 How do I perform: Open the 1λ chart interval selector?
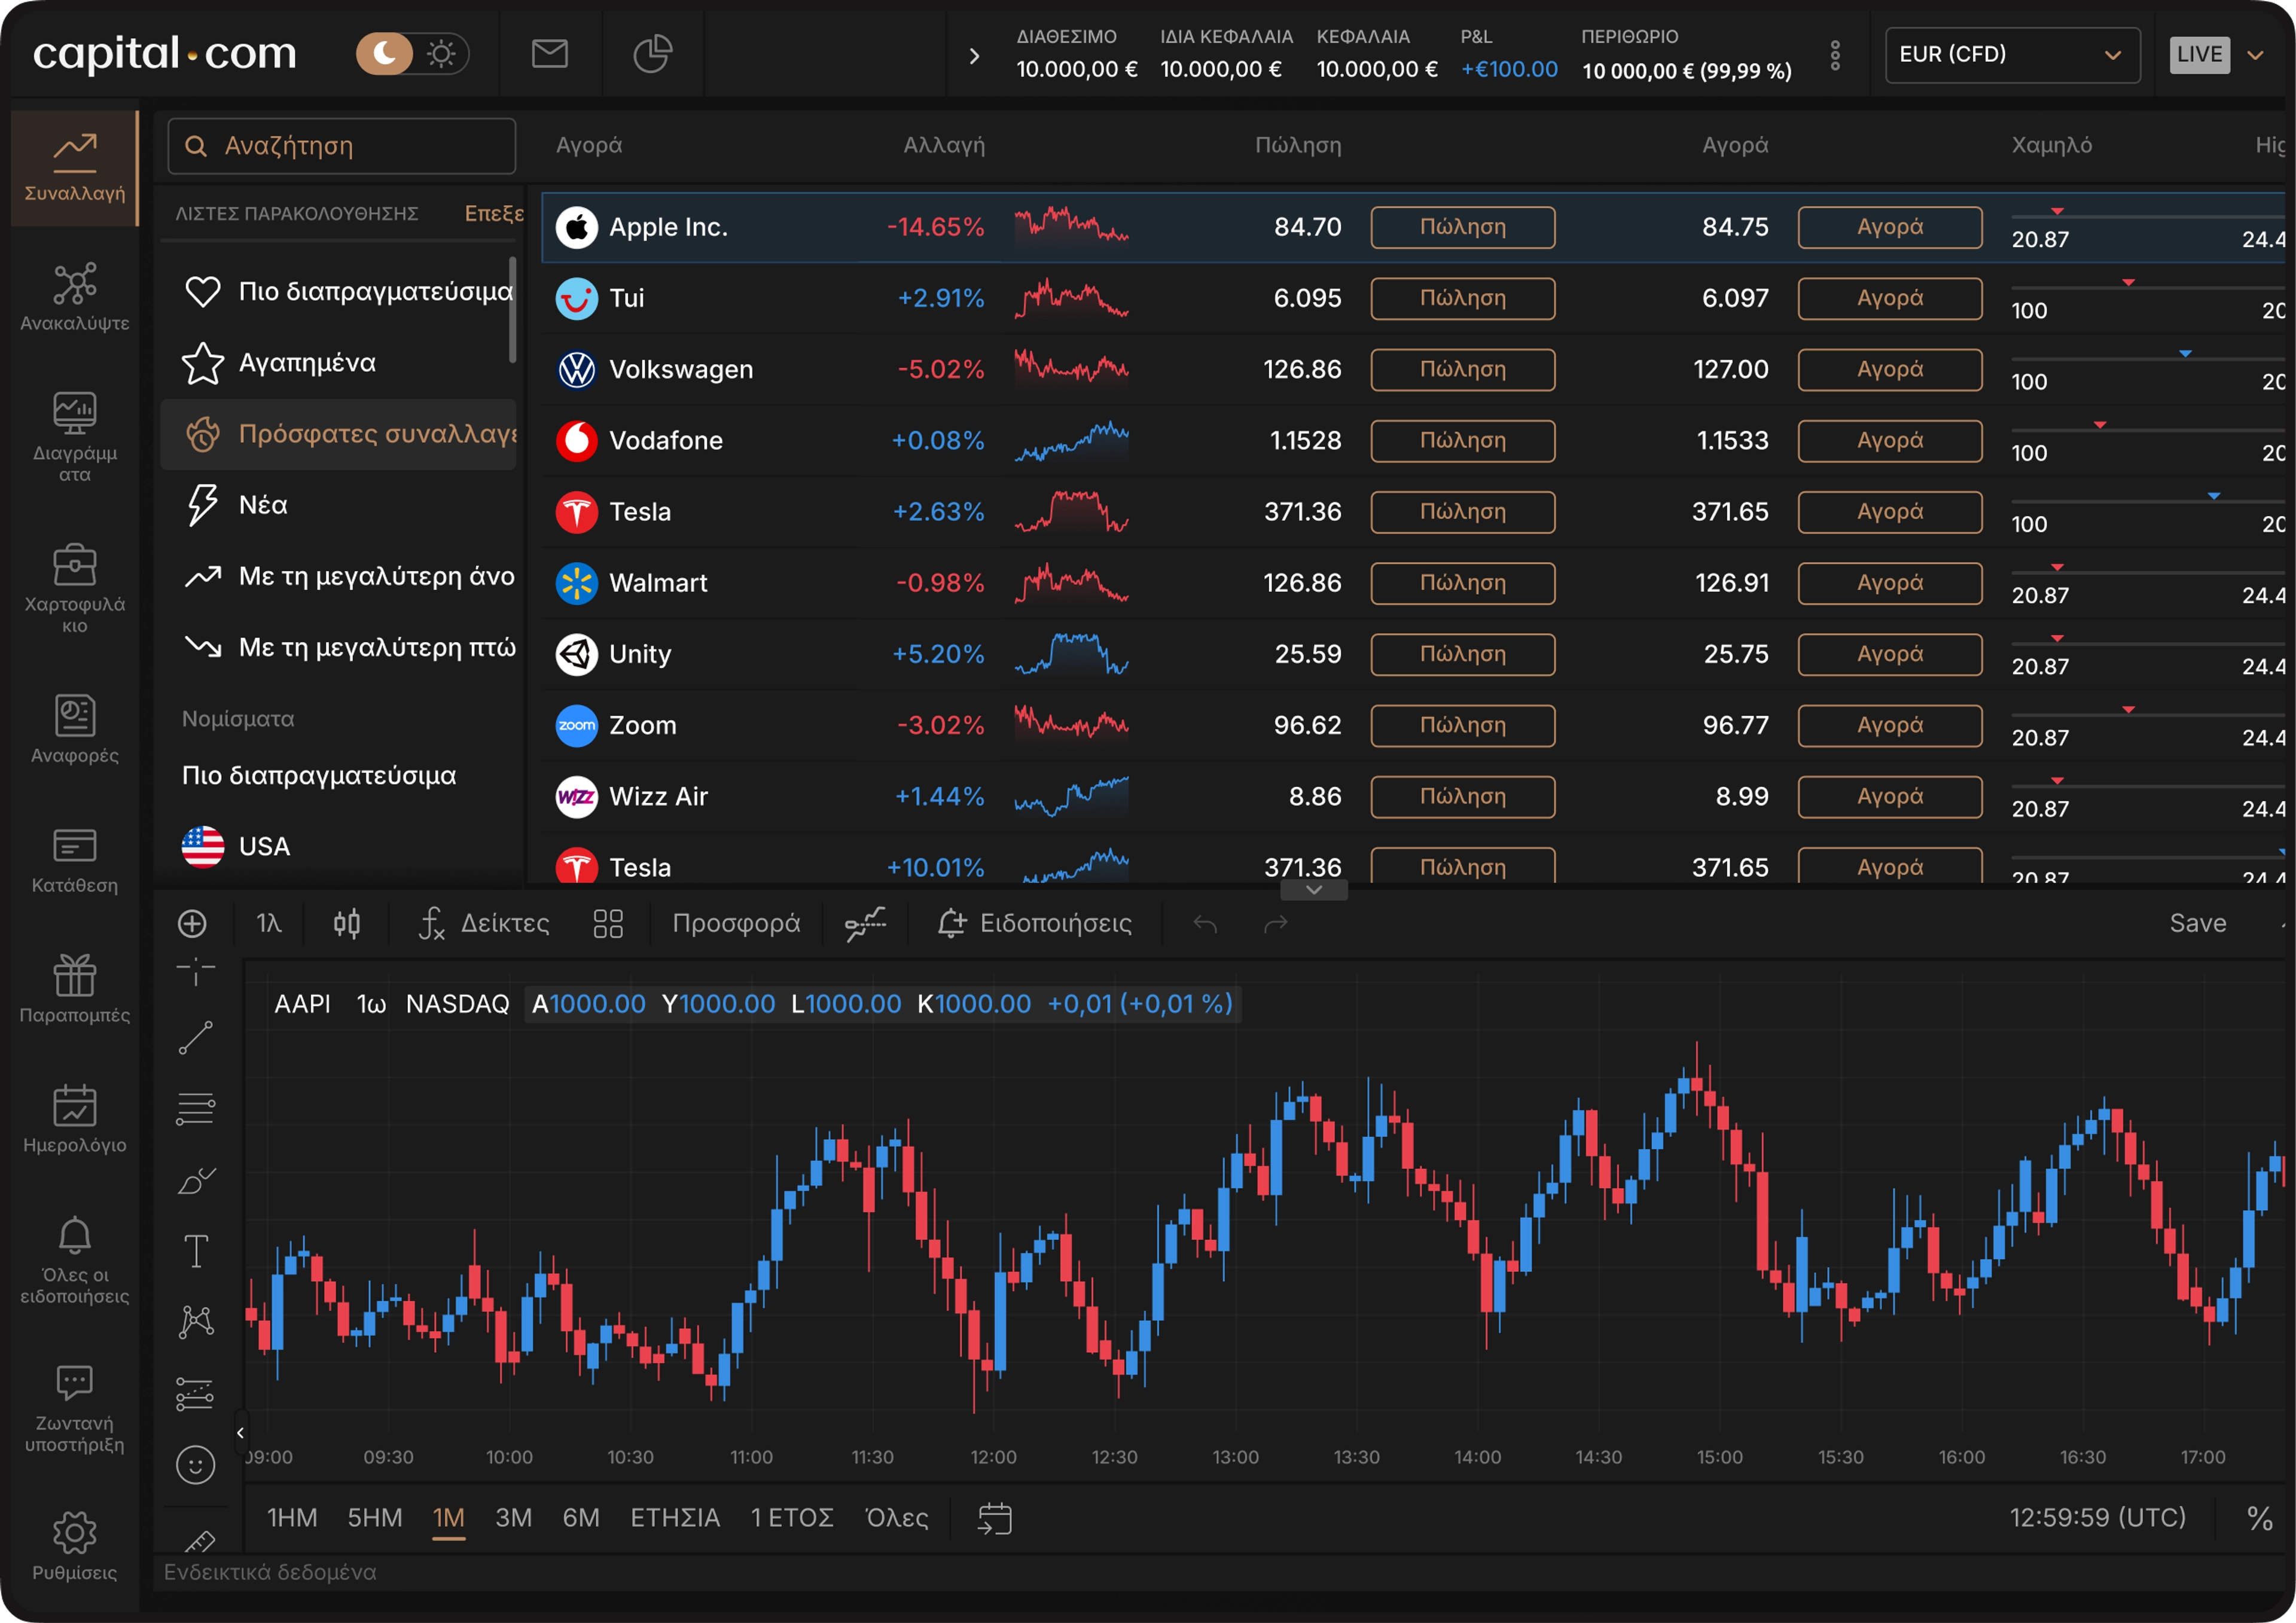tap(269, 923)
